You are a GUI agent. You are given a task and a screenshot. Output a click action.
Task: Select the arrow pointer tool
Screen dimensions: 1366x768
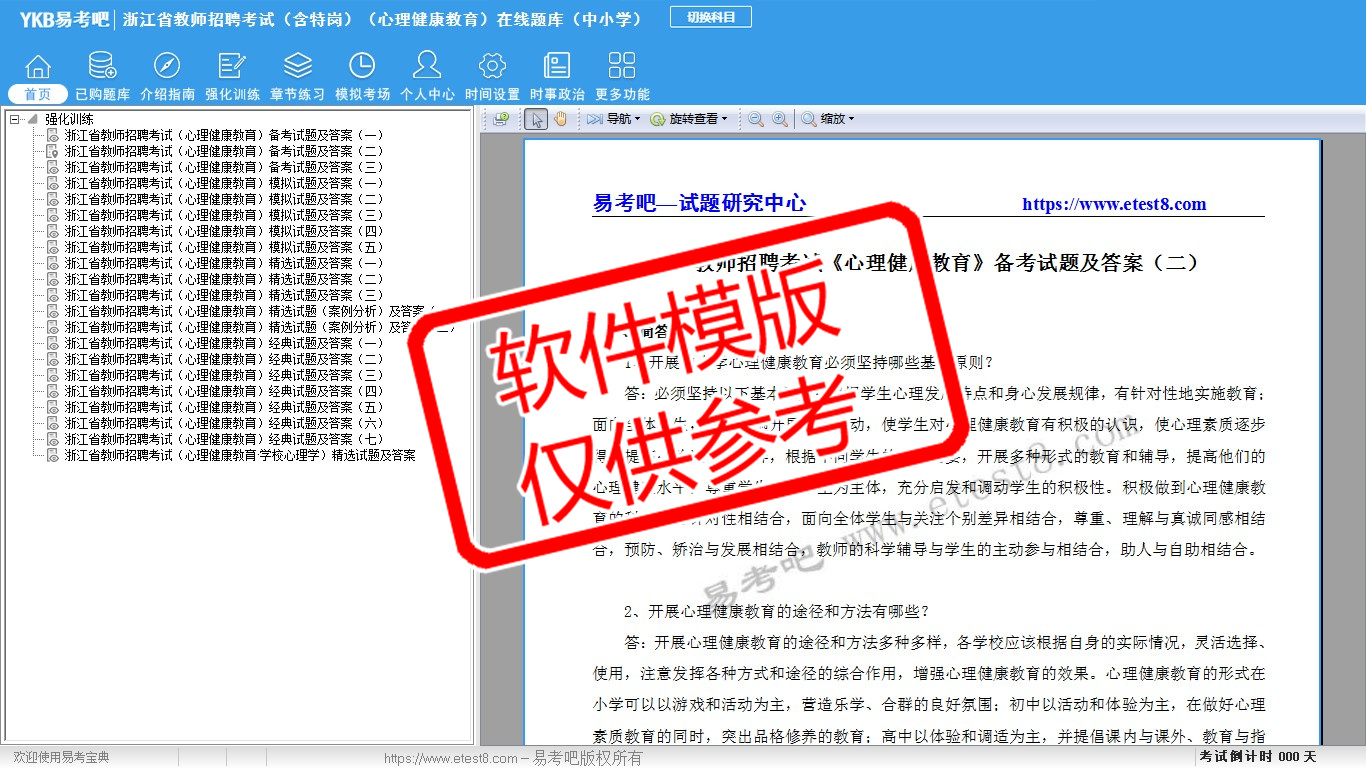pyautogui.click(x=536, y=119)
